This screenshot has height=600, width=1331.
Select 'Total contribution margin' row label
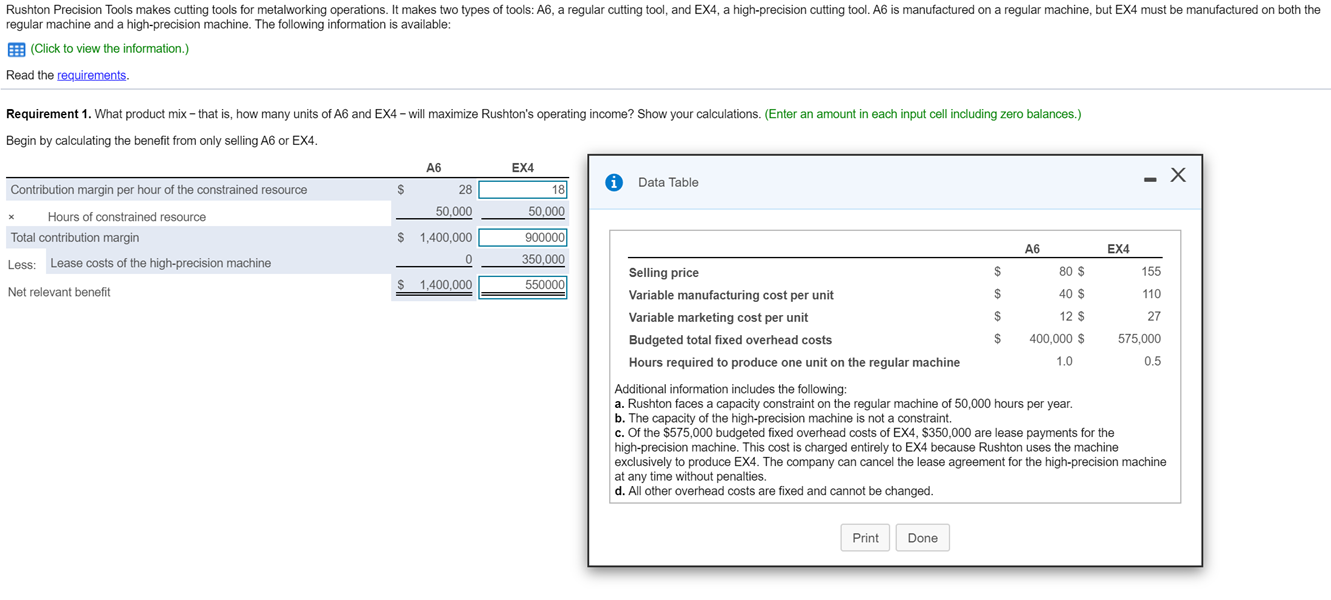(75, 238)
